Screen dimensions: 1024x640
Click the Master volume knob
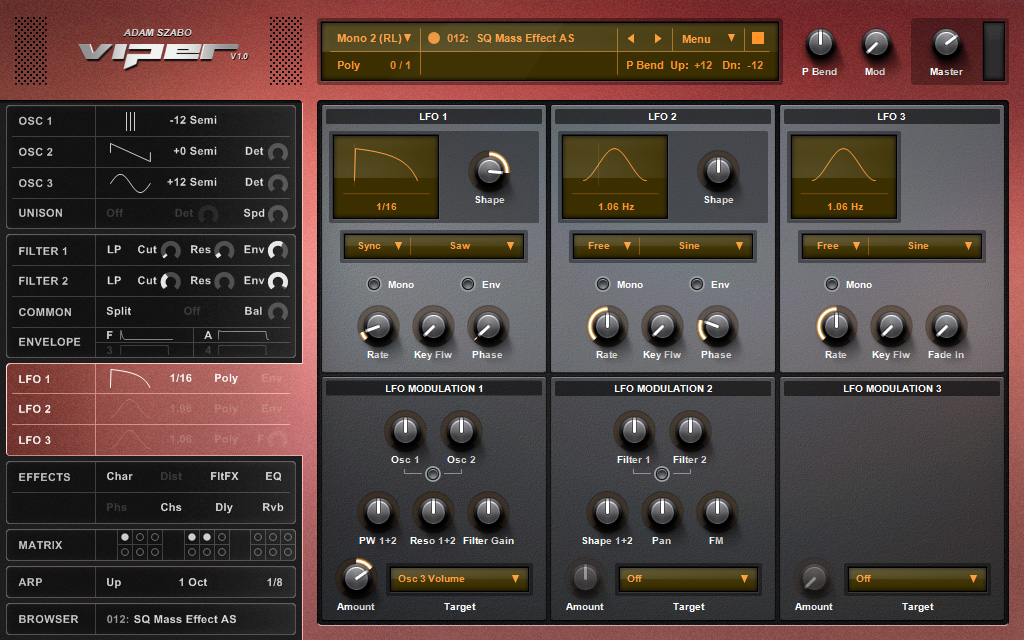[x=945, y=43]
